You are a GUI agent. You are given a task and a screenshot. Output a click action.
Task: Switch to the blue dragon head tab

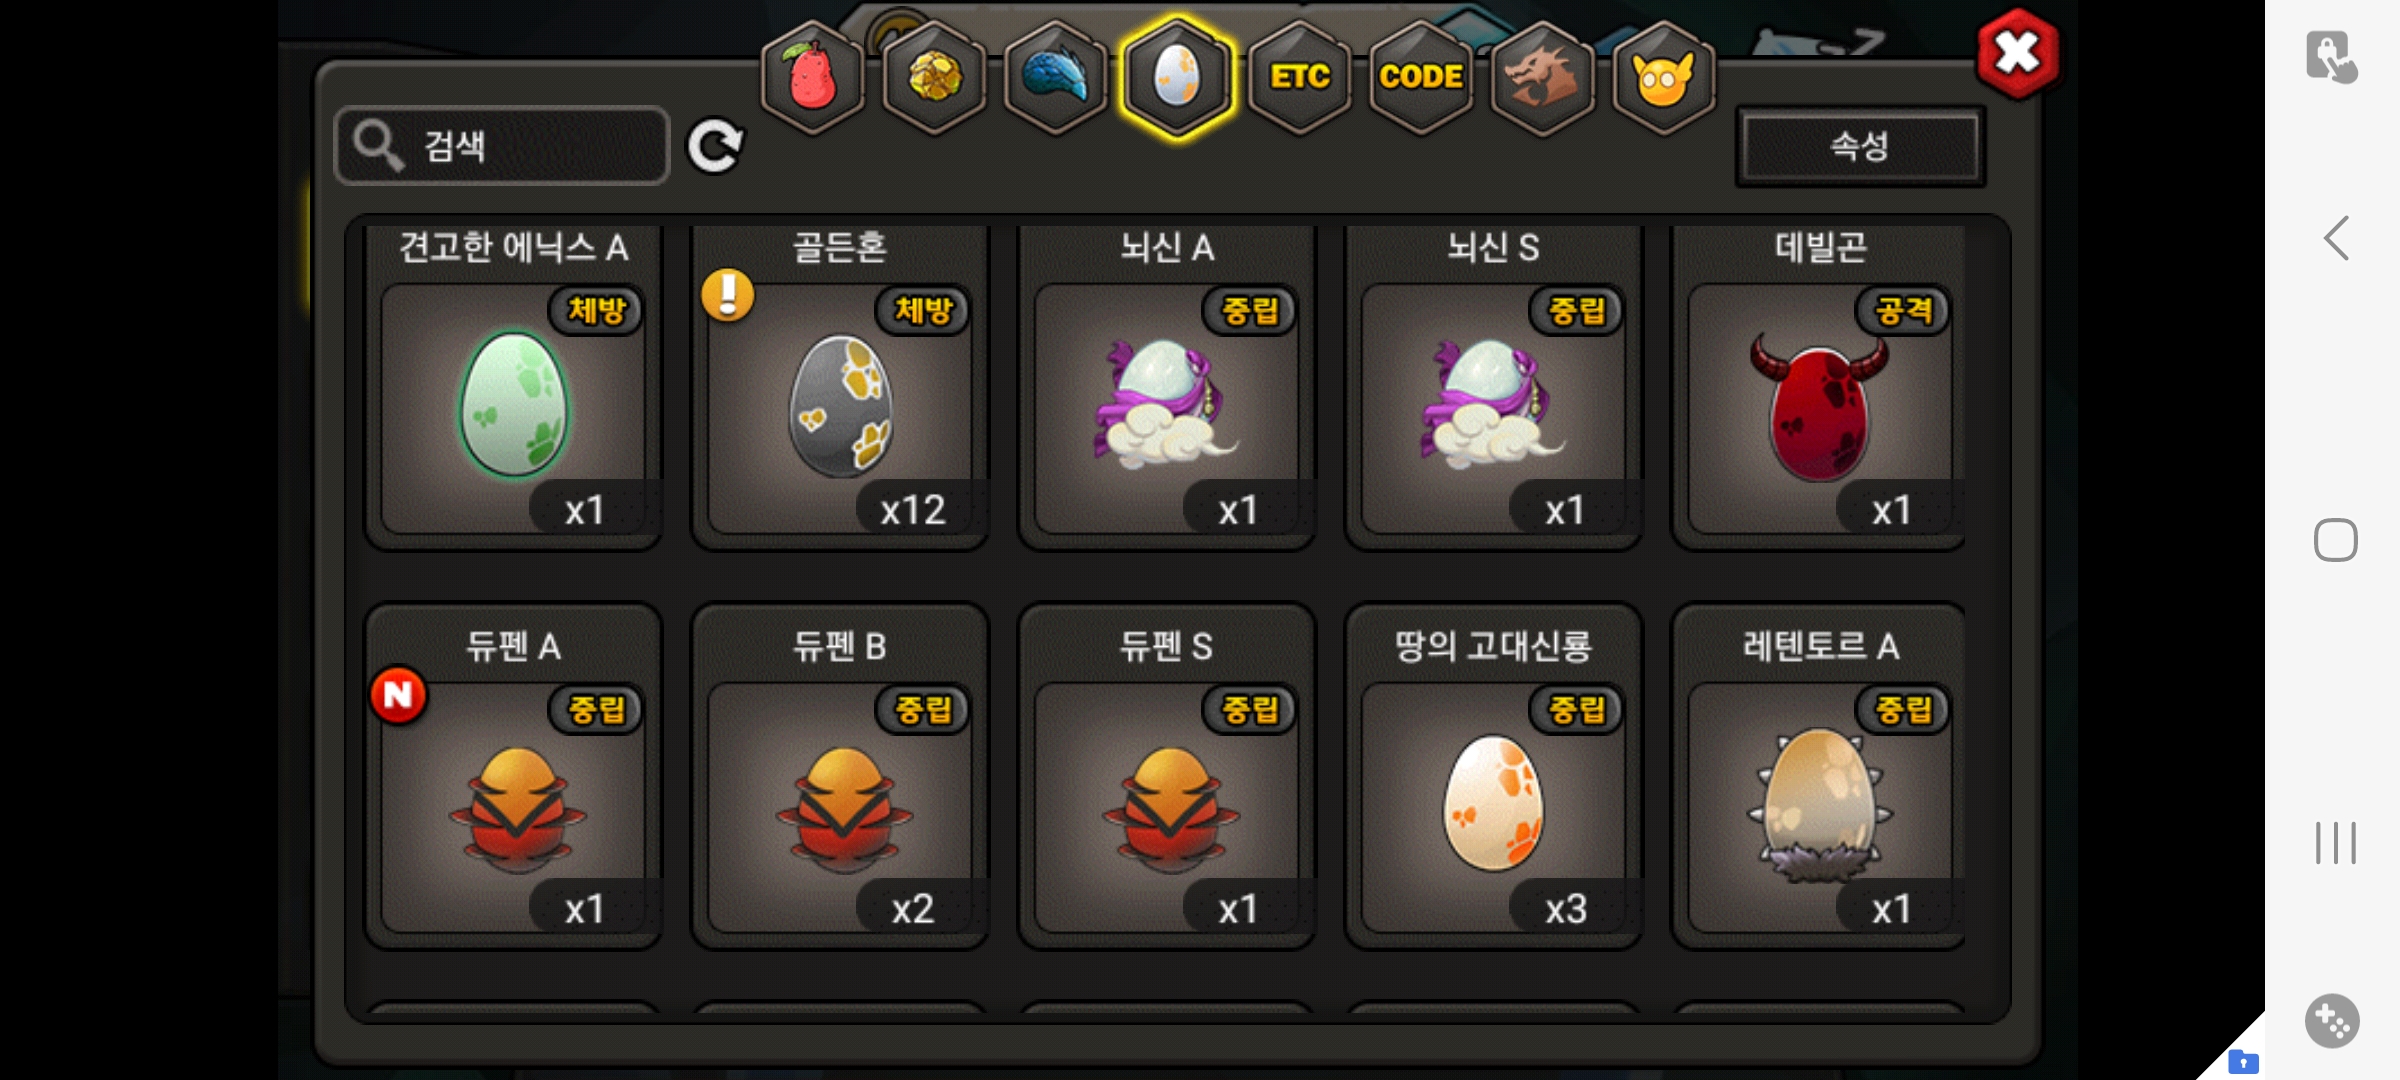[x=1055, y=77]
